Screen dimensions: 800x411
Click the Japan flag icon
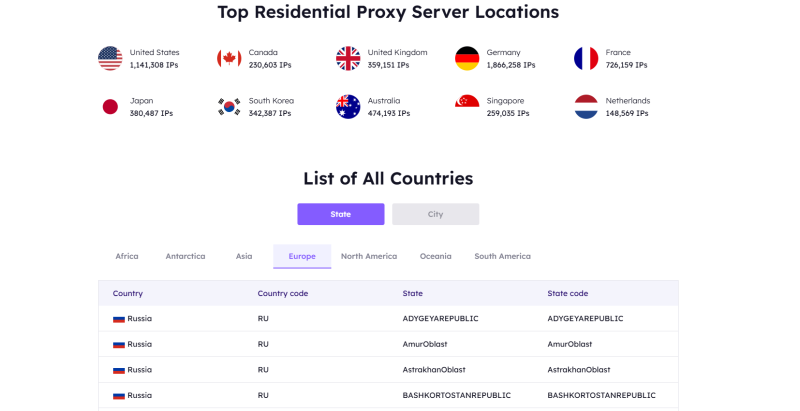click(x=110, y=107)
